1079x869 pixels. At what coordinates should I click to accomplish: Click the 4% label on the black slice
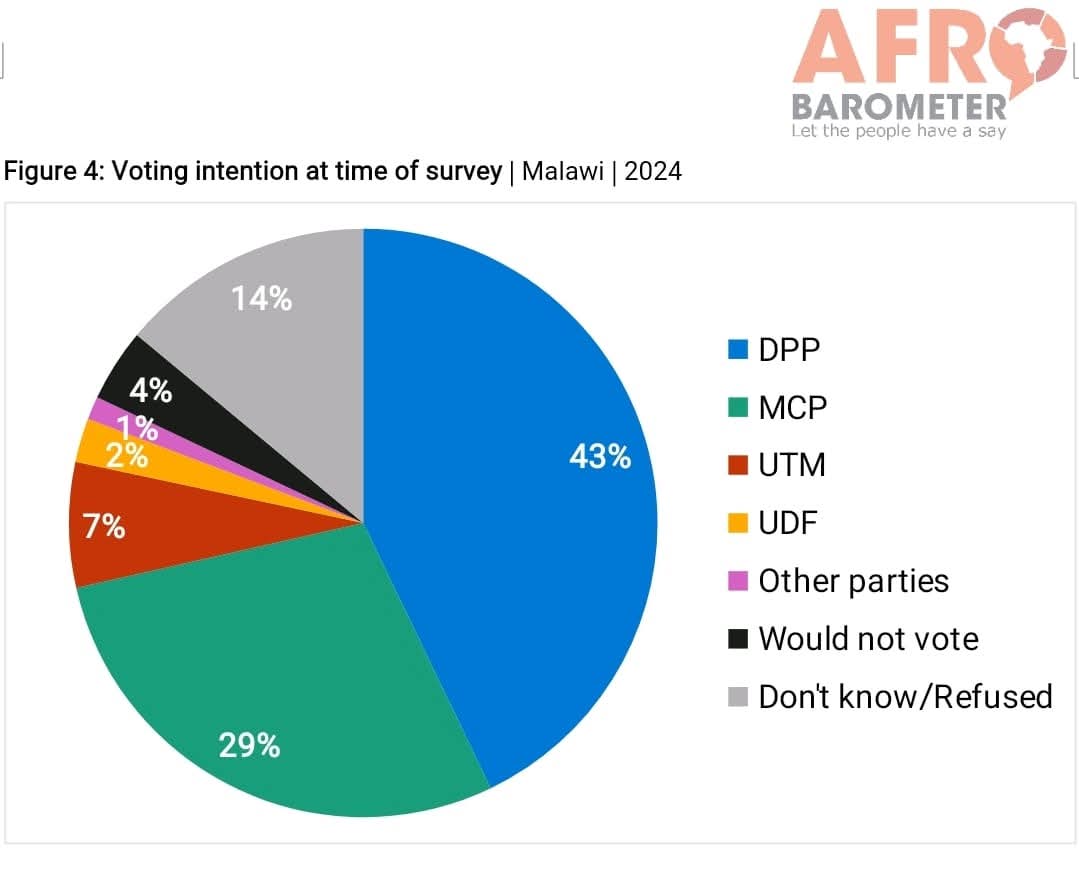coord(153,391)
